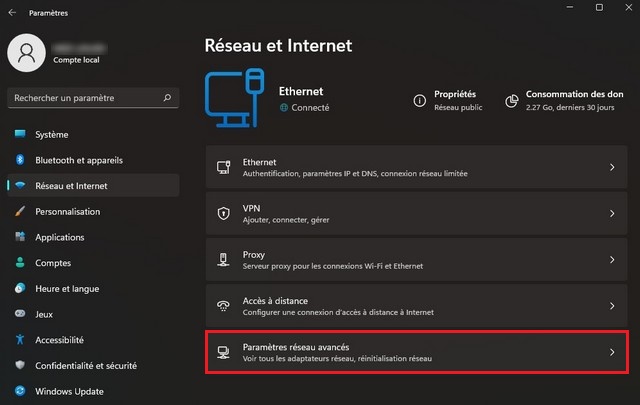Viewport: 640px width, 405px height.
Task: Focus the Rechercher un paramètre field
Action: (x=82, y=98)
